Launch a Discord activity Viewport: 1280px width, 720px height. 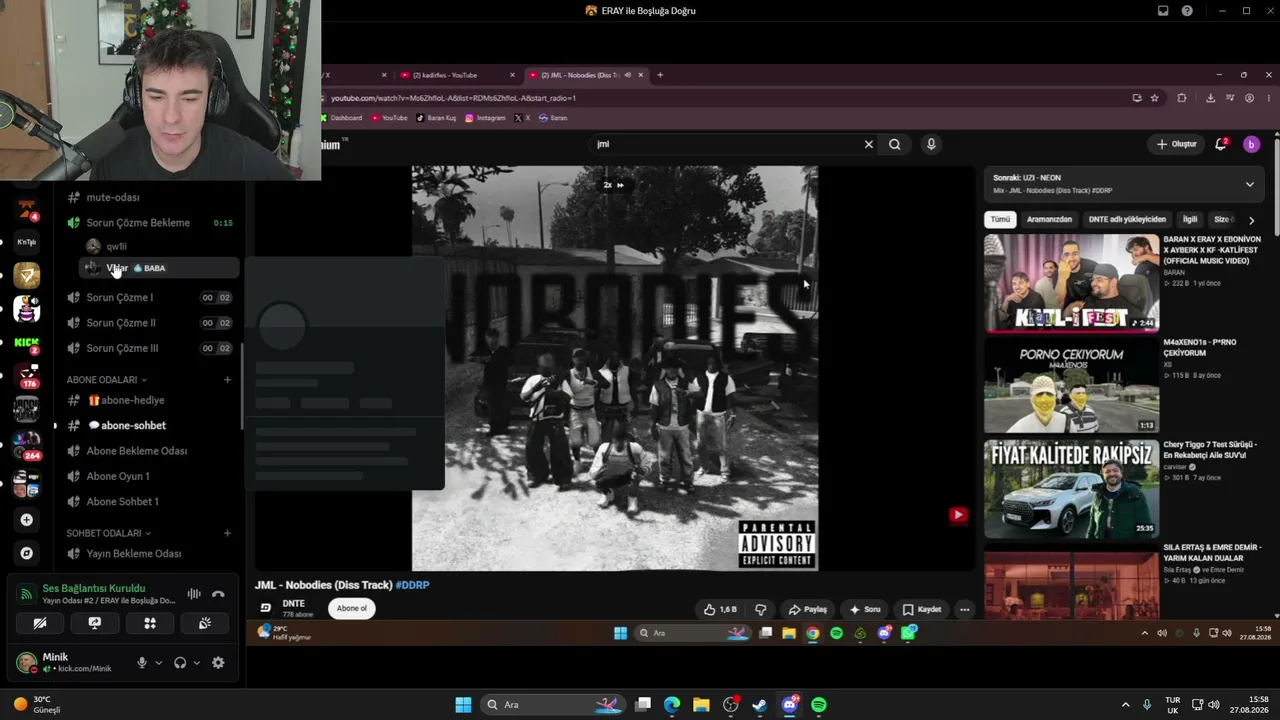tap(150, 623)
